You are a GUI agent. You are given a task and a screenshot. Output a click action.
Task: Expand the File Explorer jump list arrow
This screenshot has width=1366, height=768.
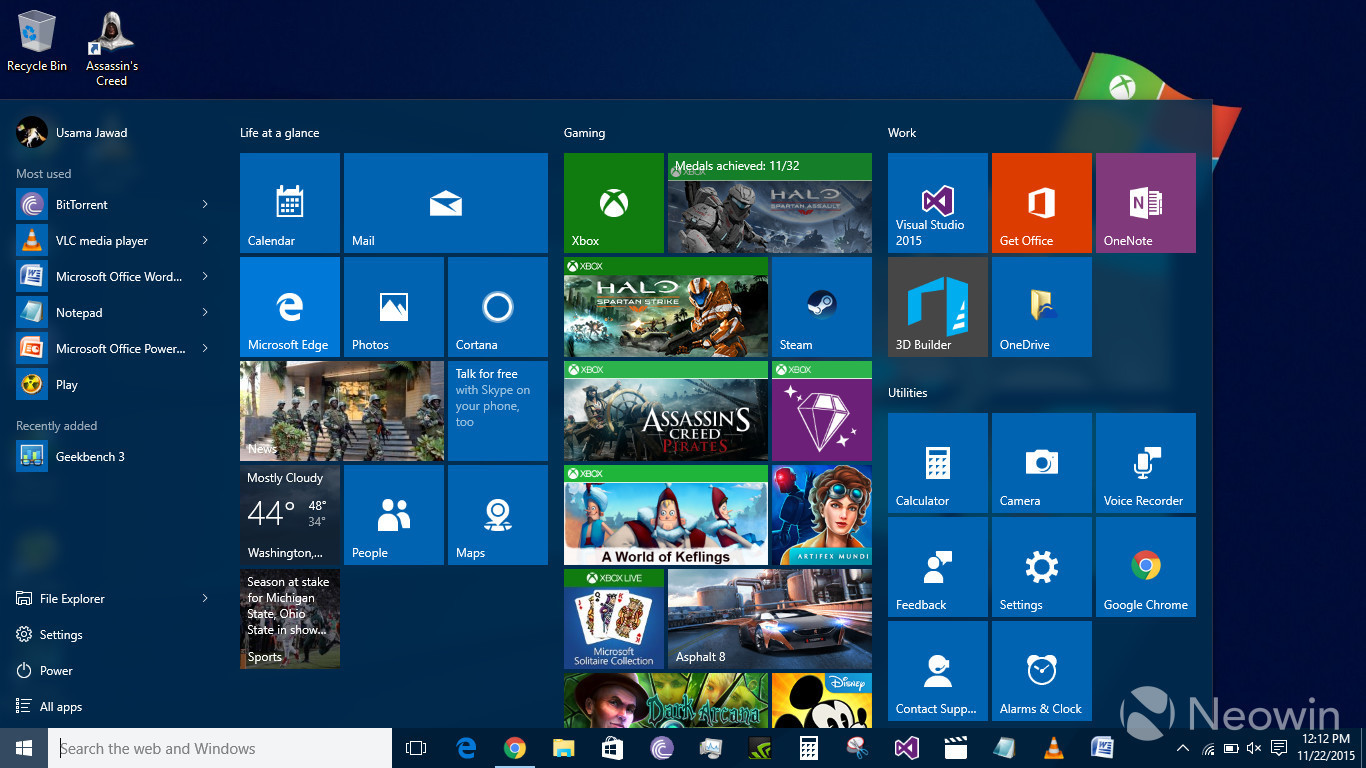[x=205, y=598]
